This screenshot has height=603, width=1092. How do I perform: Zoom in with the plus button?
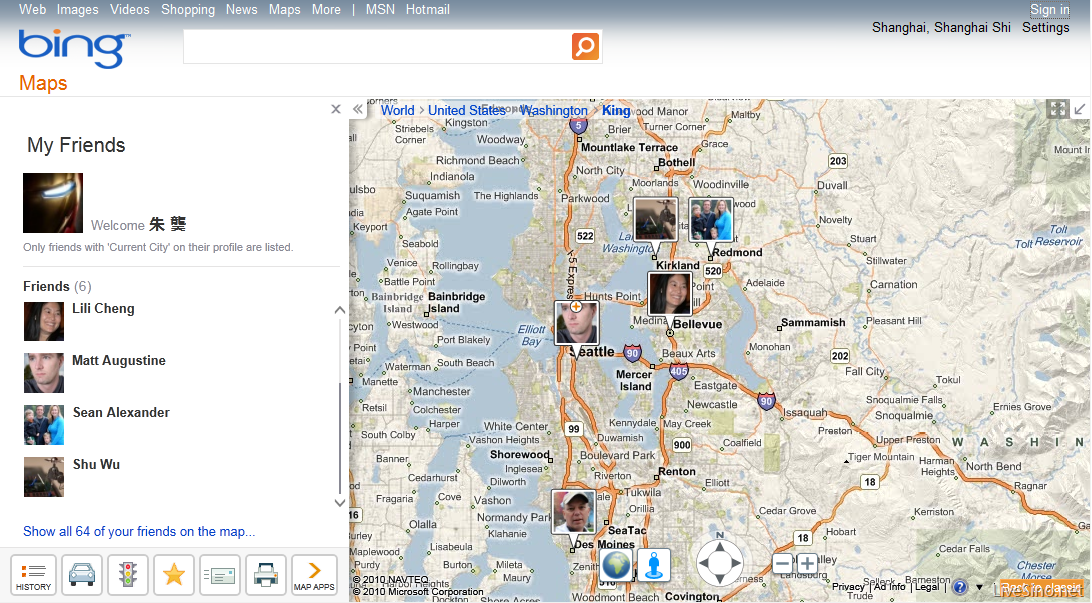(807, 563)
